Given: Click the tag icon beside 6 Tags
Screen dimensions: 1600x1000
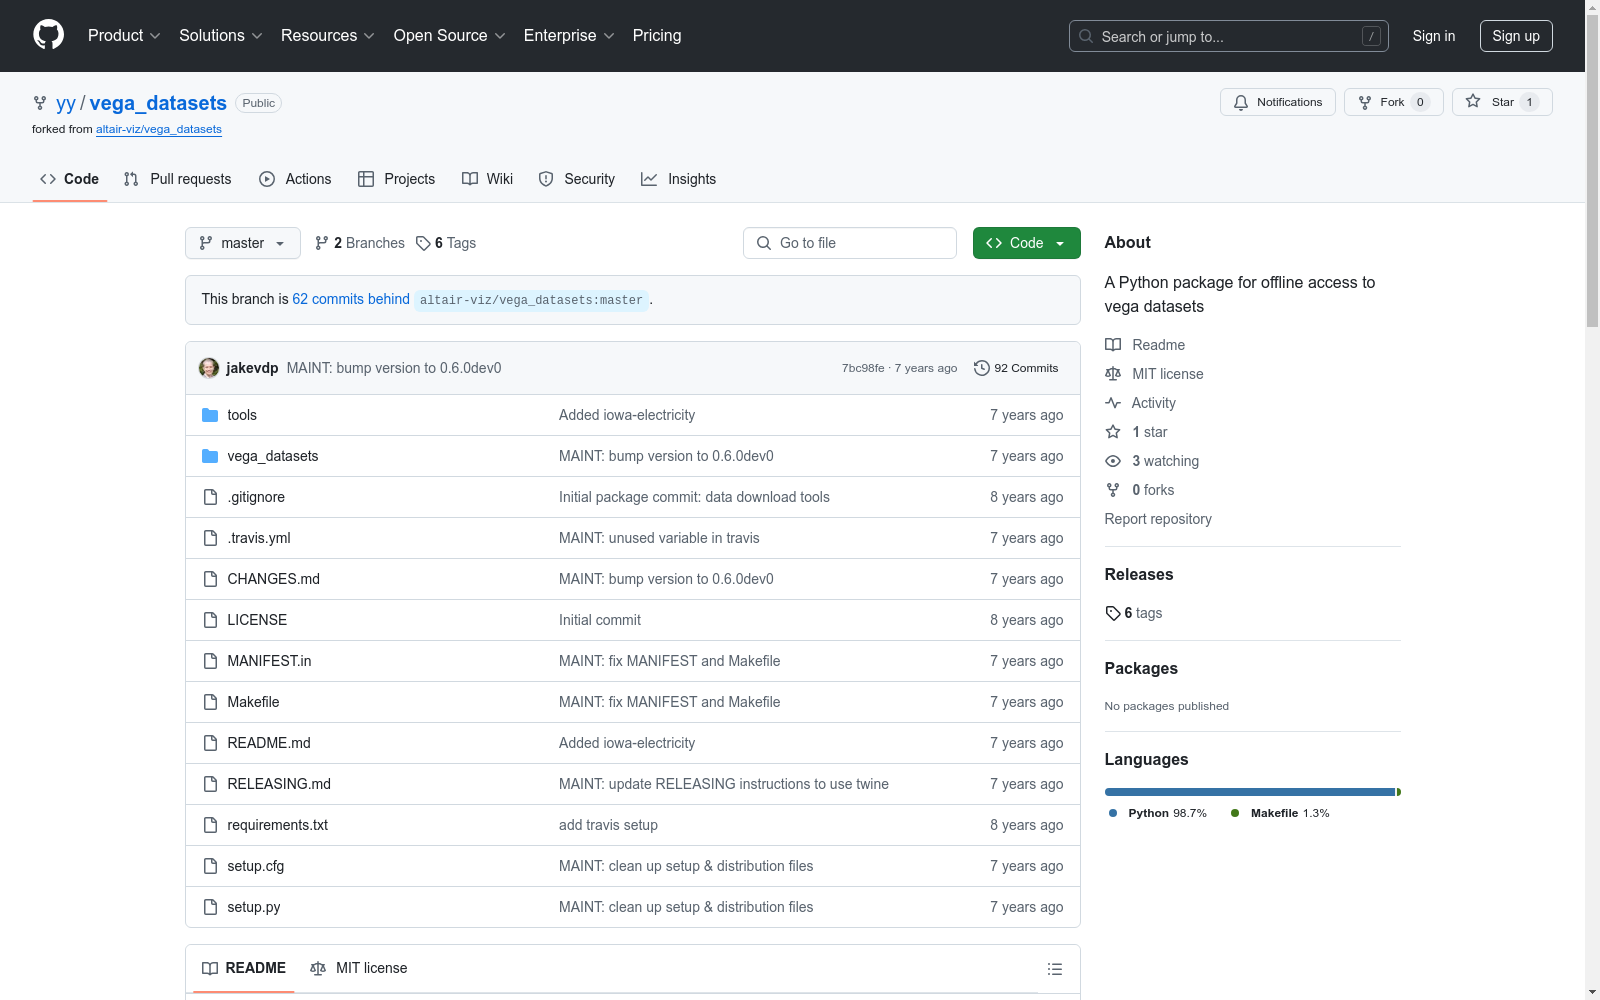Looking at the screenshot, I should pos(423,243).
